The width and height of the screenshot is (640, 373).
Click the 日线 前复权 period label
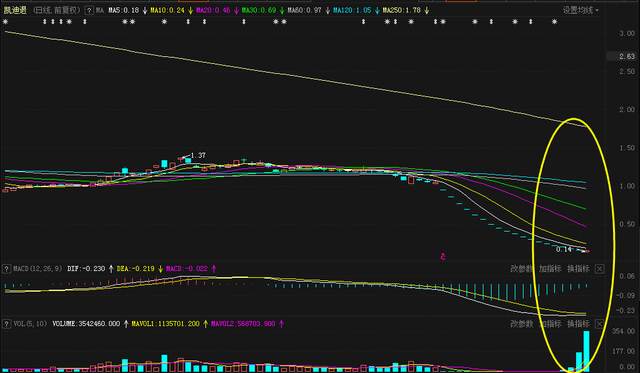tap(56, 11)
